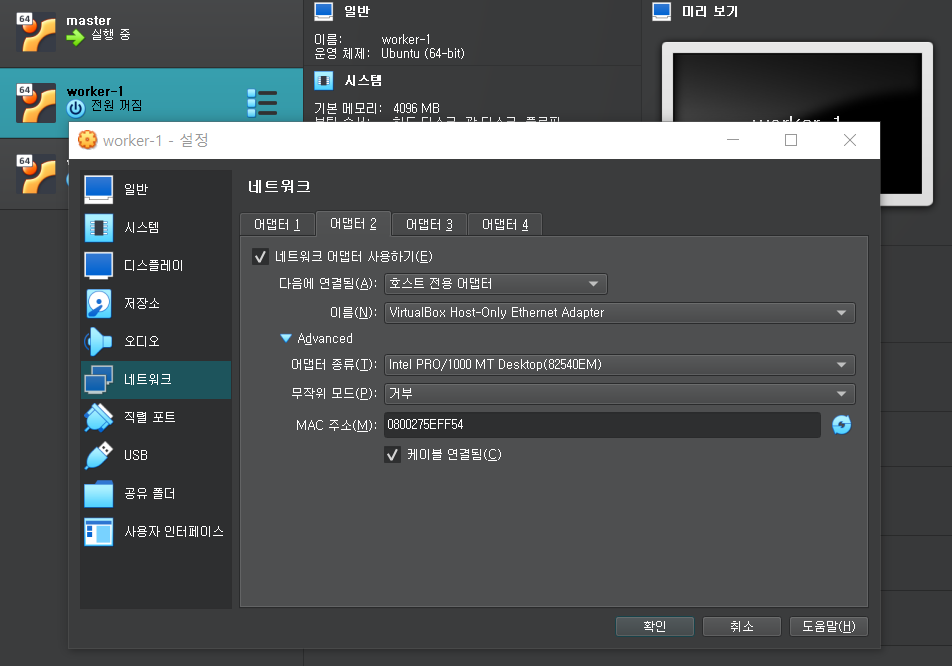Screen dimensions: 952x666
Task: Click the 네트워크 page heading
Action: [x=279, y=186]
